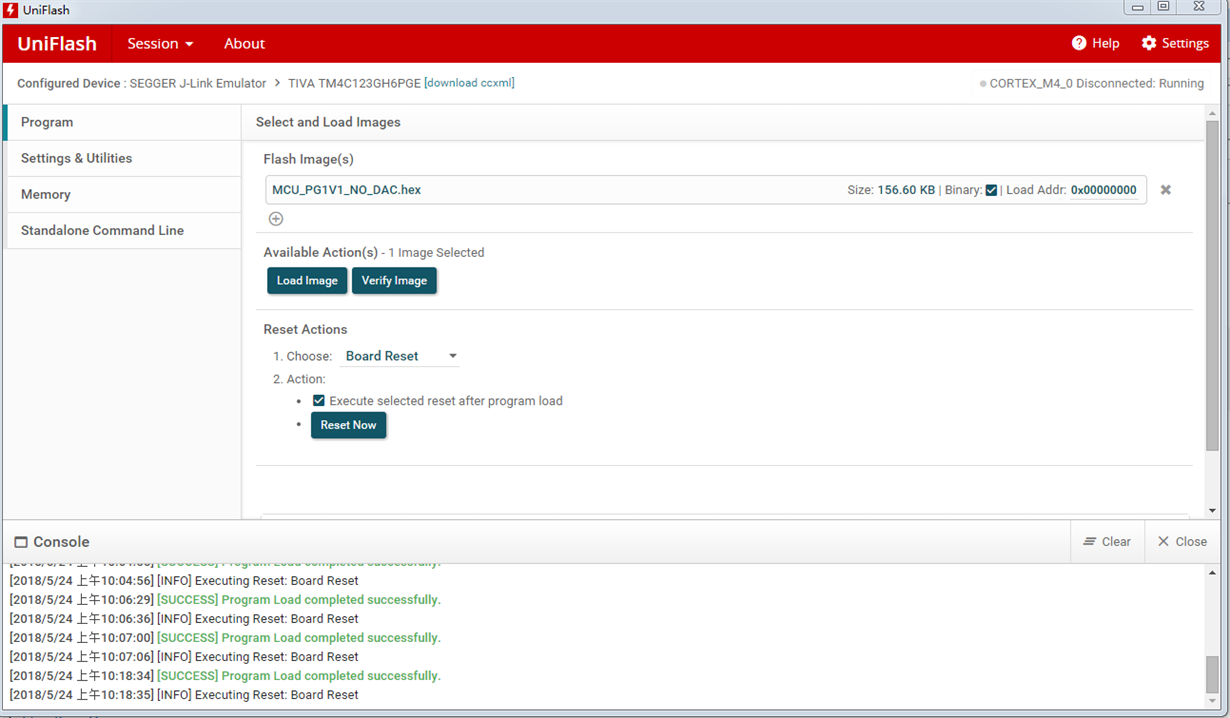Click the console vertical scrollbar thumb
The width and height of the screenshot is (1230, 718).
click(x=1212, y=674)
